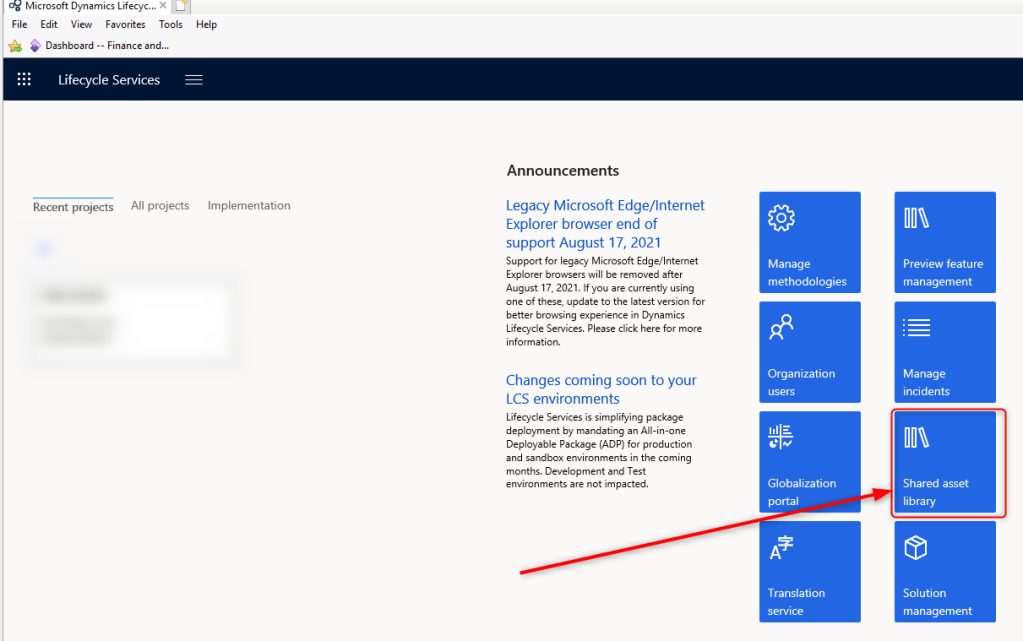Open the Manage methodologies tile
The height and width of the screenshot is (641, 1023).
point(809,242)
